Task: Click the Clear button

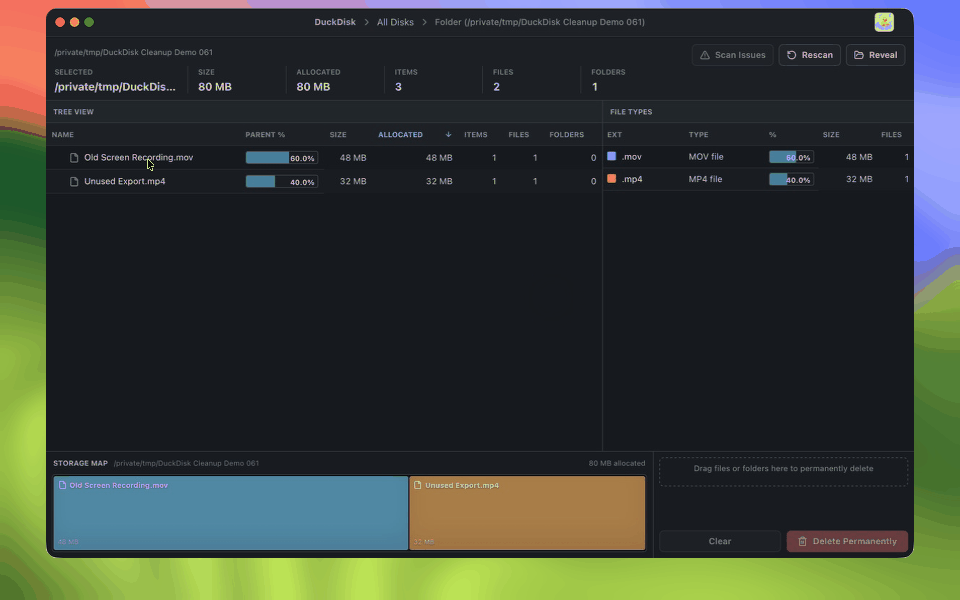Action: click(x=719, y=541)
